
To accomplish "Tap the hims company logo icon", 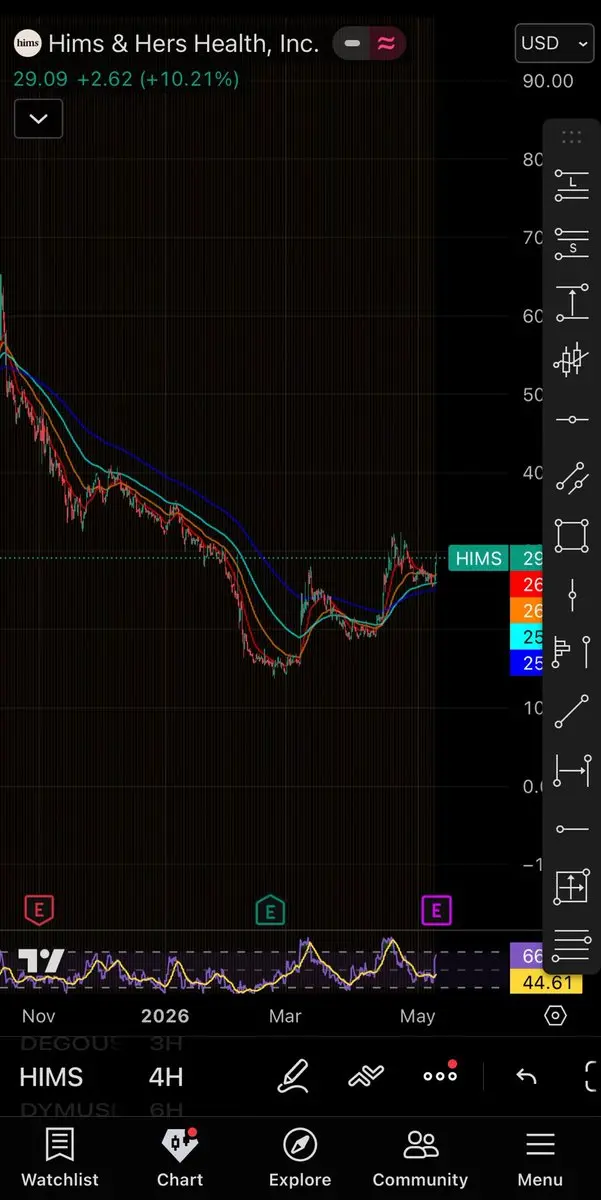I will [x=27, y=44].
